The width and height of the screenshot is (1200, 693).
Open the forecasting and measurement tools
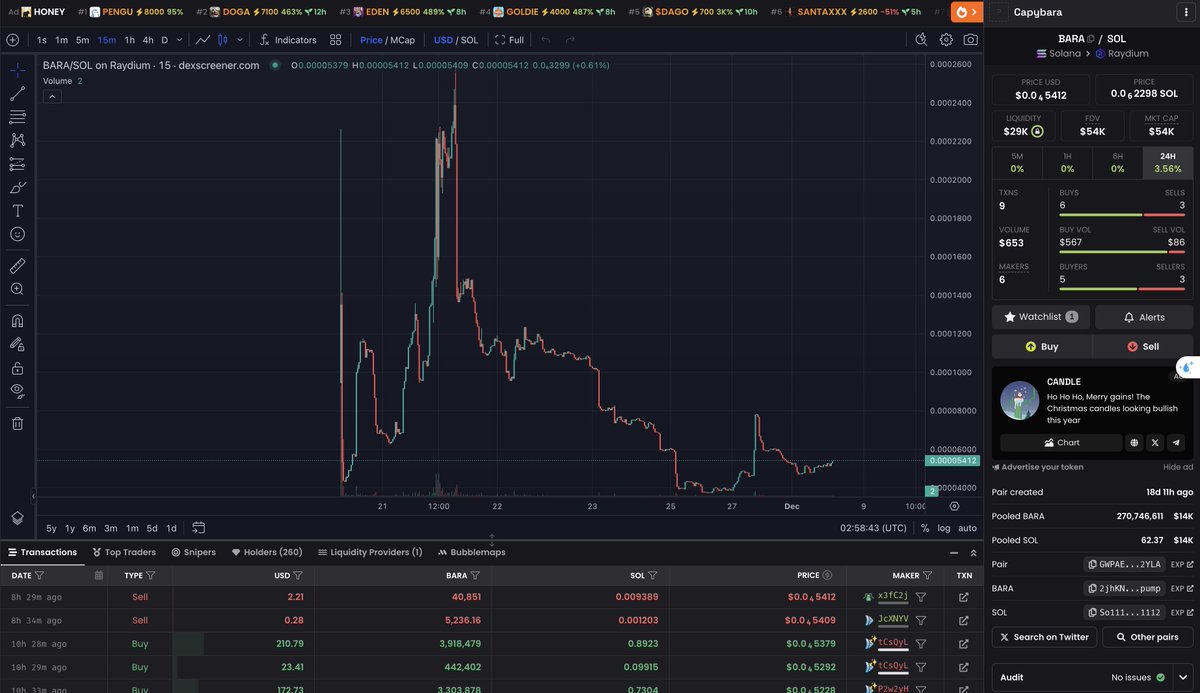pos(17,164)
